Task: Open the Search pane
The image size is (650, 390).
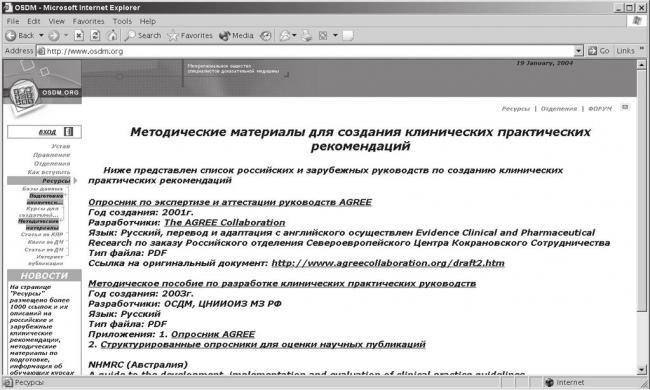Action: click(143, 36)
